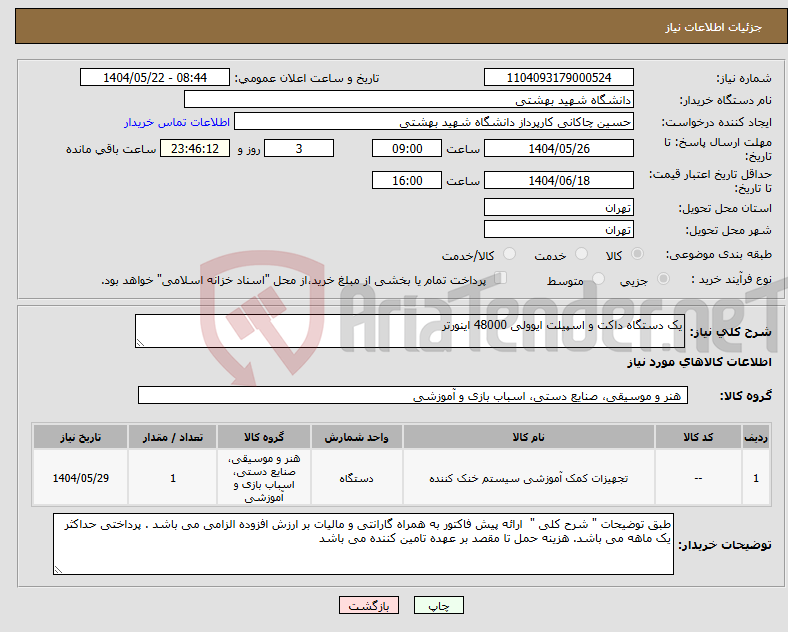Select the کالا radio button
The image size is (788, 632).
(x=637, y=254)
